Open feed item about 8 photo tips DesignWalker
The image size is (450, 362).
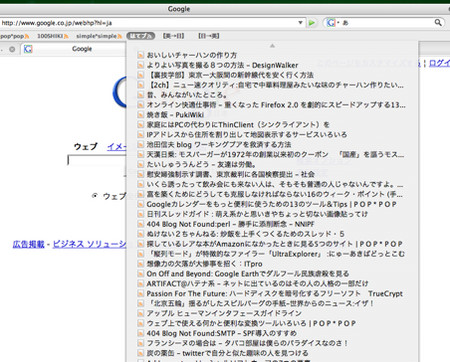(272, 65)
